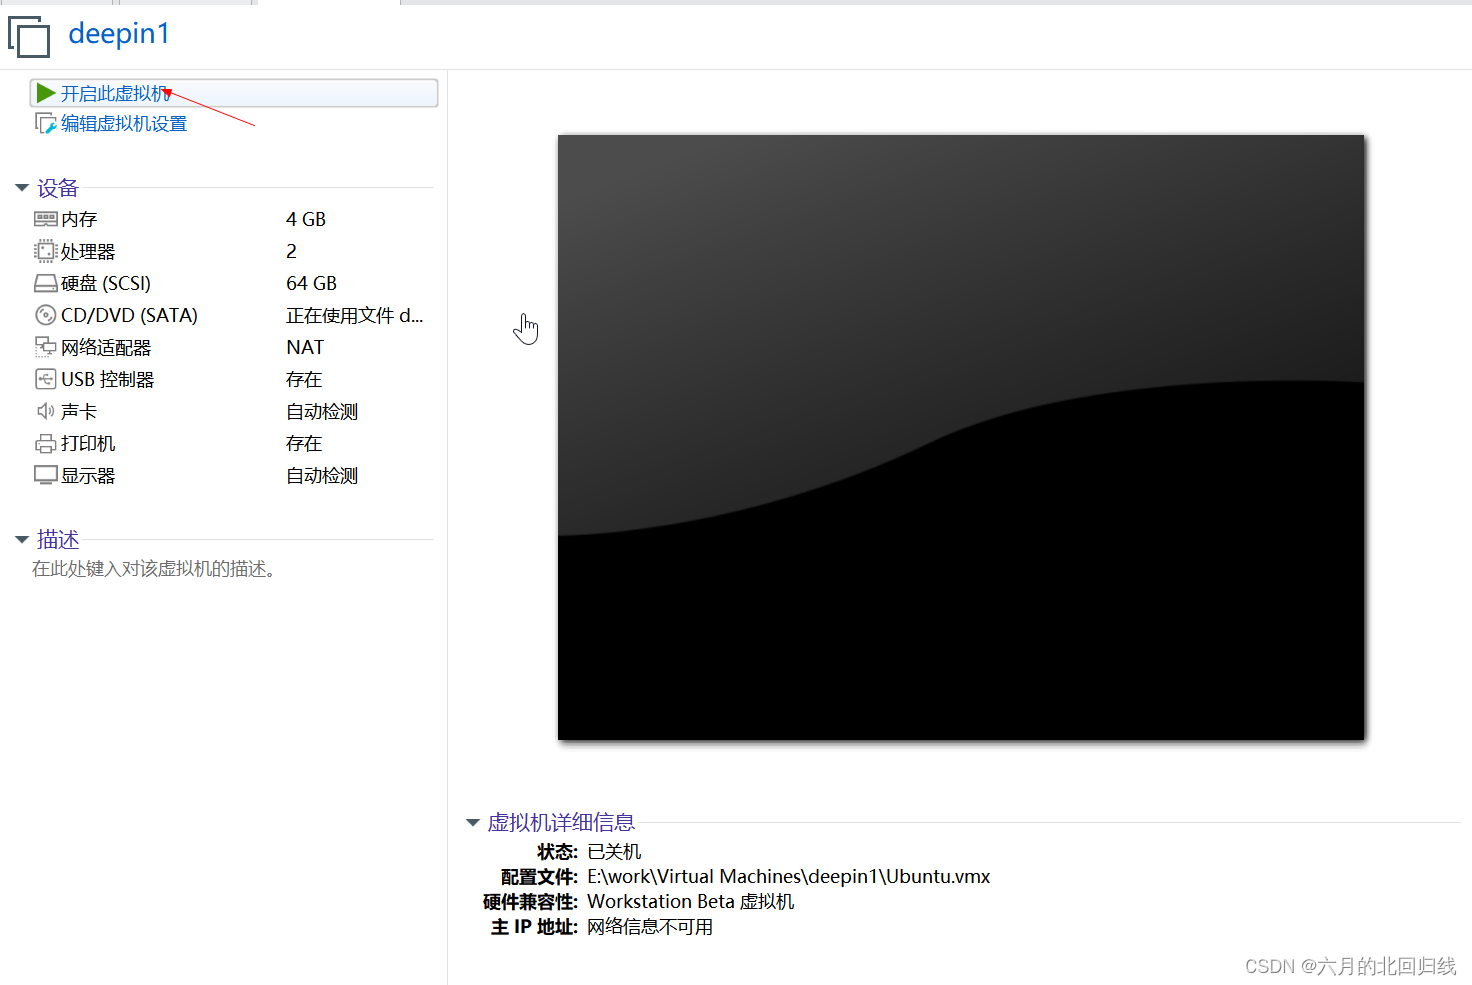1472x985 pixels.
Task: Select 声卡 device label
Action: pos(79,411)
